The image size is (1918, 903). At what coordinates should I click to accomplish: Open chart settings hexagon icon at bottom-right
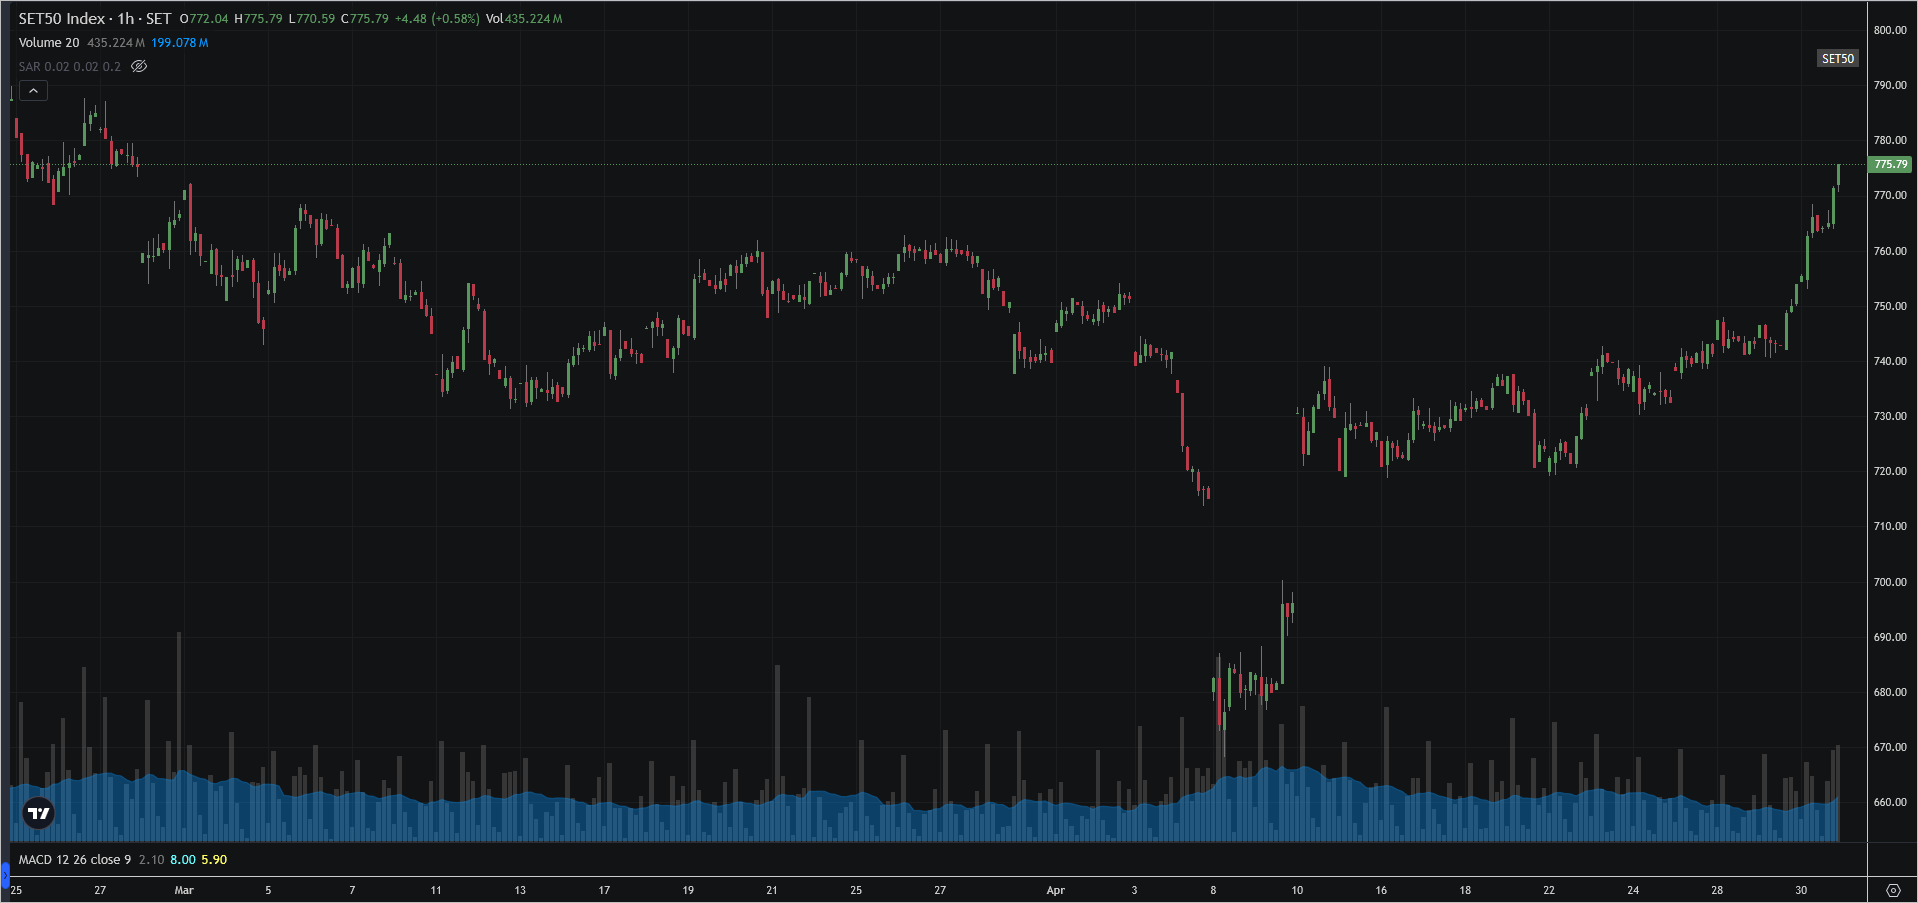1893,890
